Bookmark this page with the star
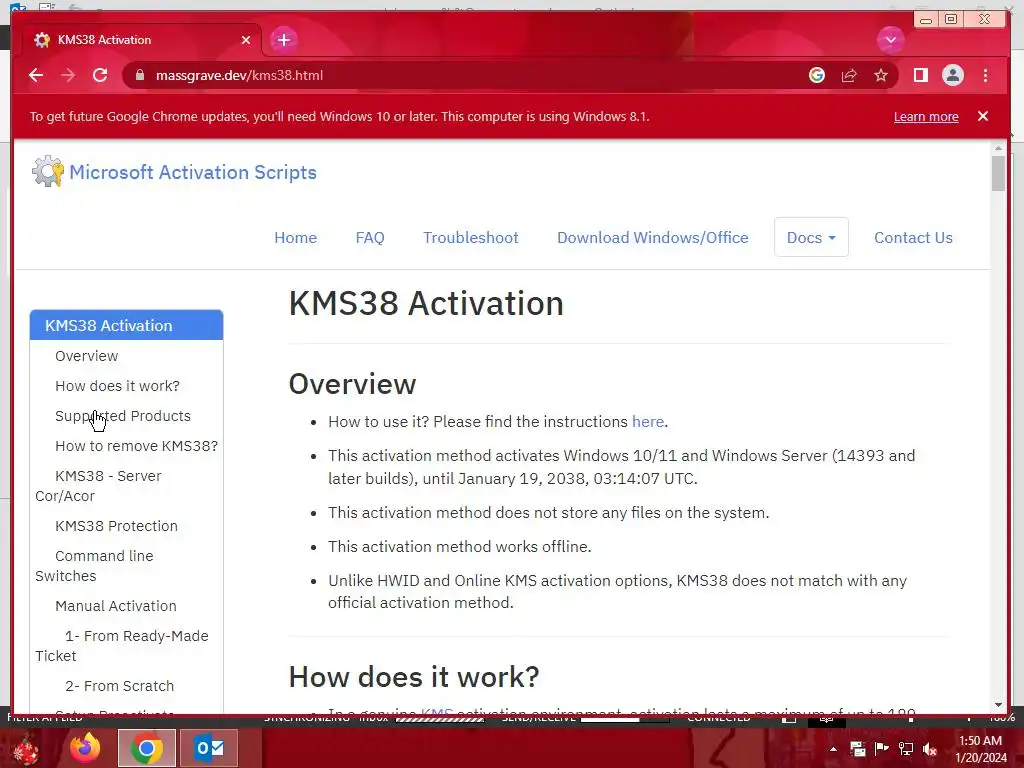Screen dimensions: 1024x768 coord(881,75)
